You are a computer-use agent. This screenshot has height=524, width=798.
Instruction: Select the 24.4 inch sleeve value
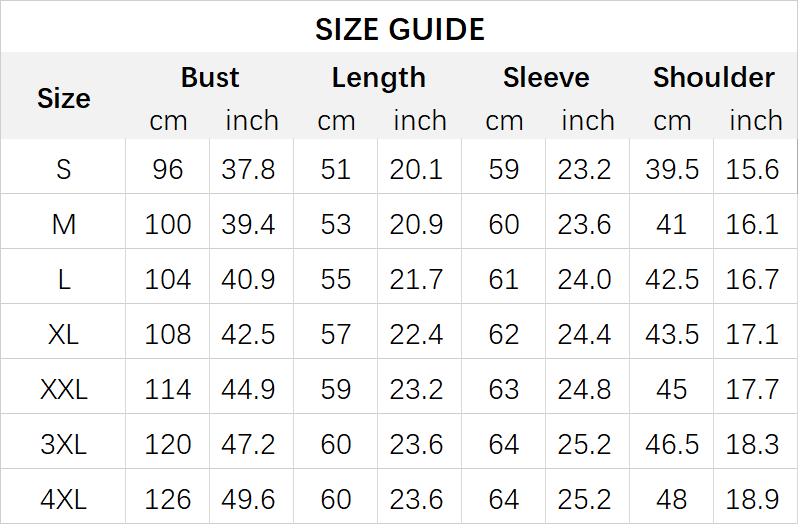click(585, 334)
